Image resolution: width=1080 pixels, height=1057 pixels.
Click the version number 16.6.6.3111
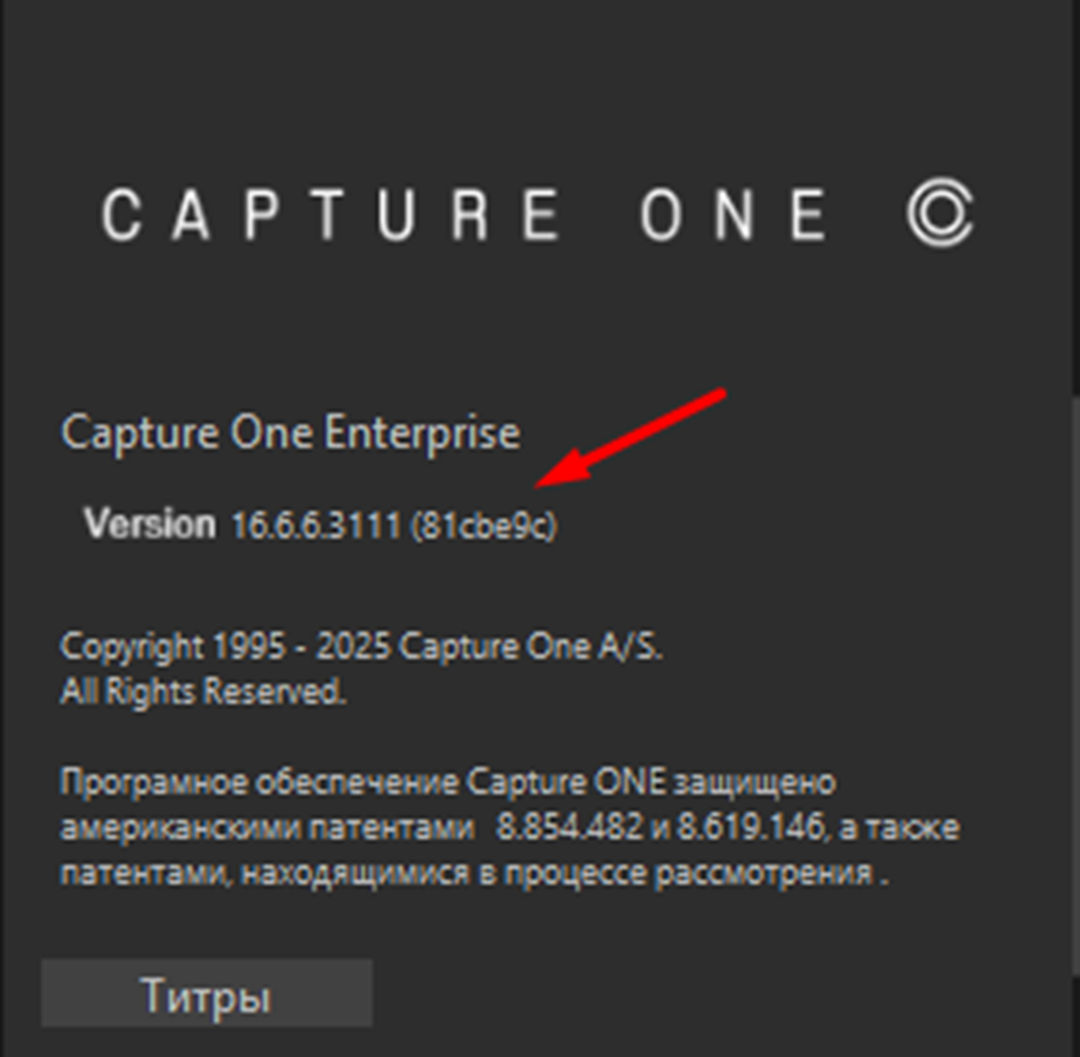[x=316, y=525]
